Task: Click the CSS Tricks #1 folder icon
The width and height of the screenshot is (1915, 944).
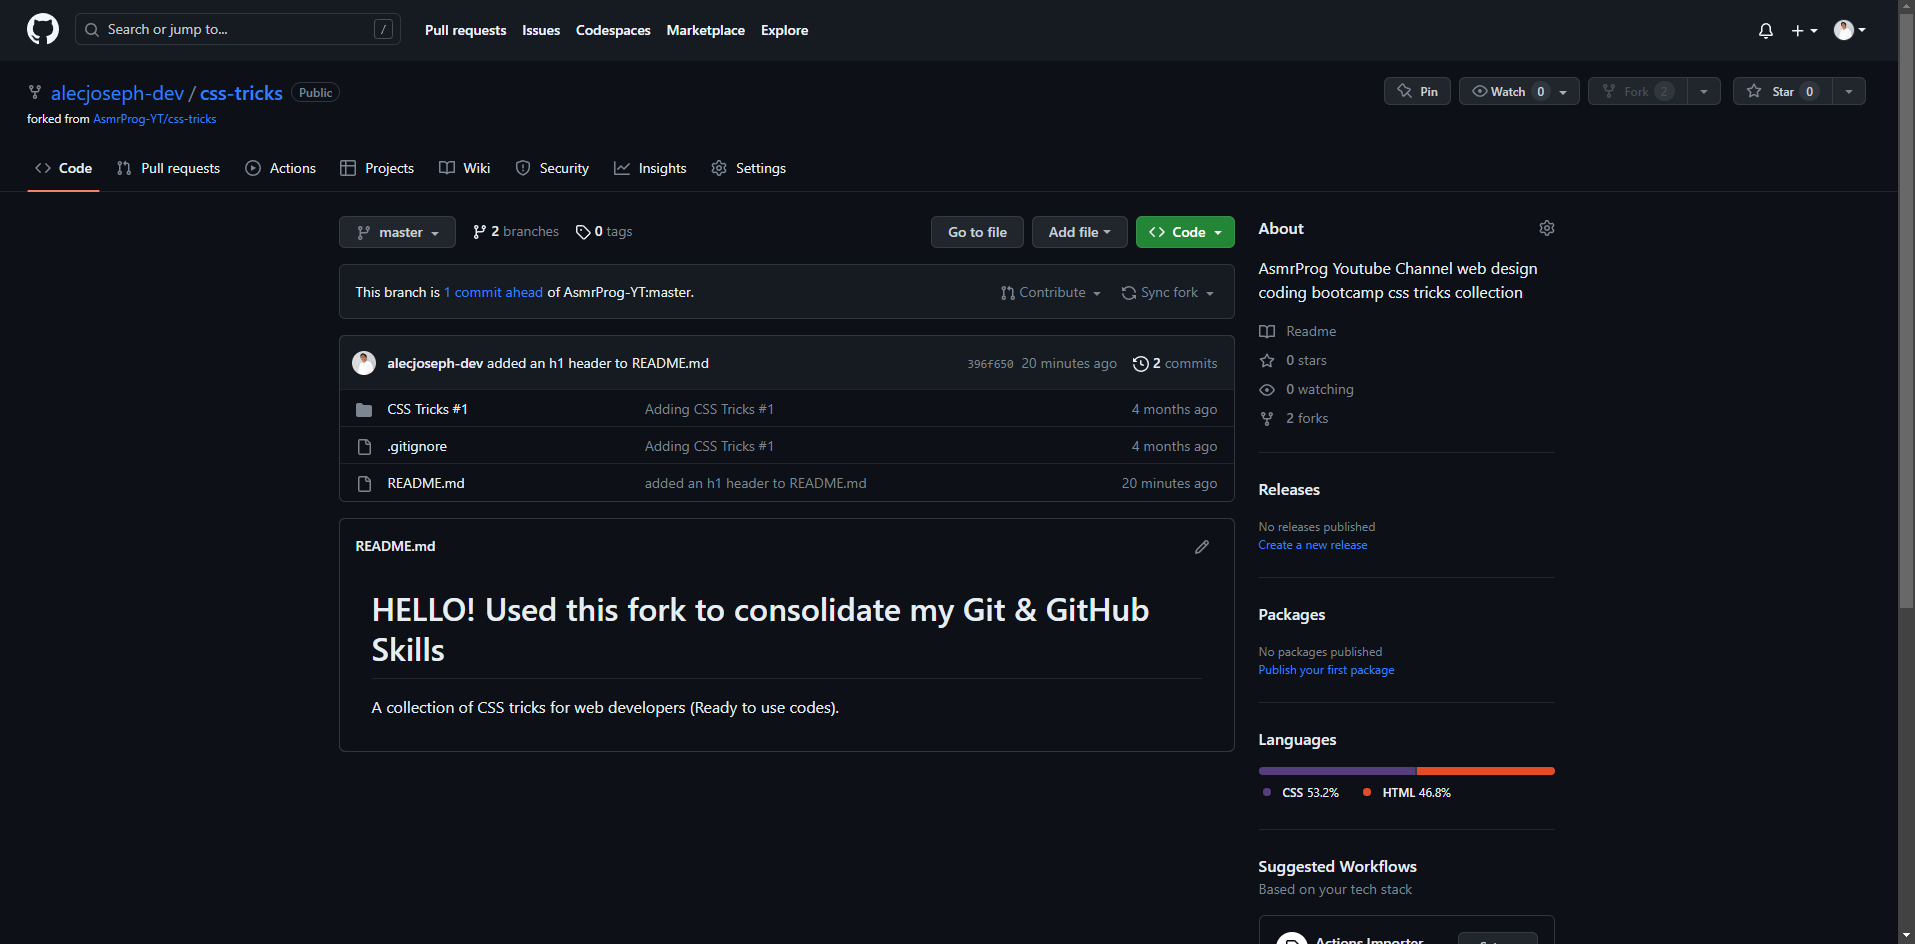Action: [x=364, y=410]
